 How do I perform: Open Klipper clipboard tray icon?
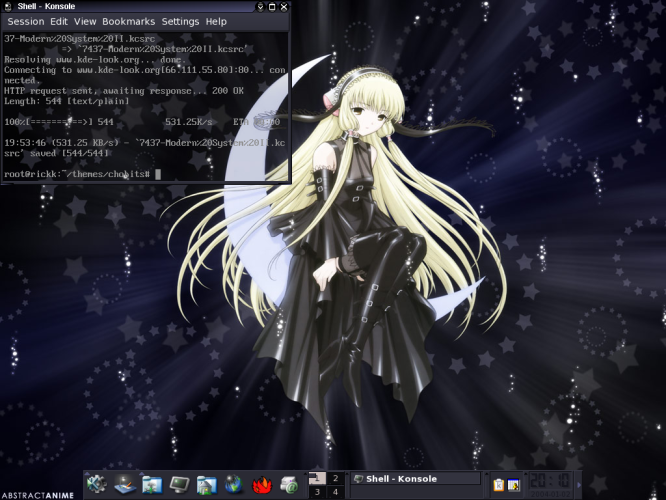pos(499,485)
